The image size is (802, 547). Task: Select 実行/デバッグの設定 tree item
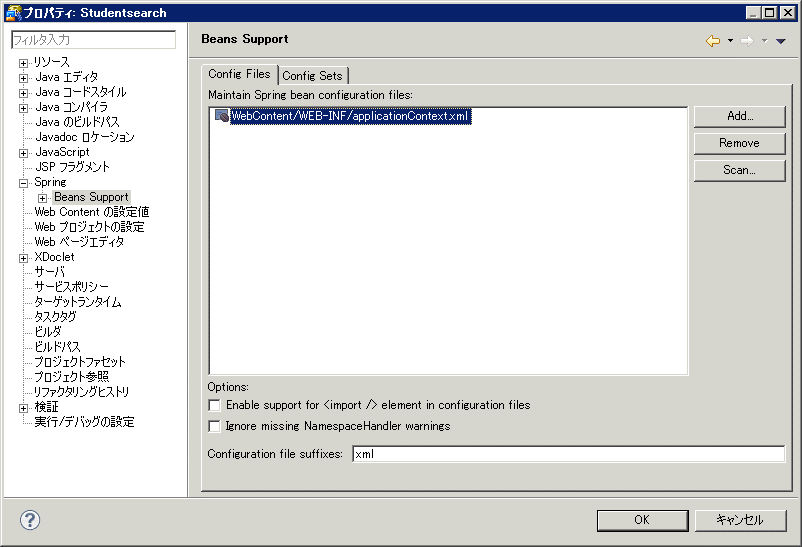84,422
